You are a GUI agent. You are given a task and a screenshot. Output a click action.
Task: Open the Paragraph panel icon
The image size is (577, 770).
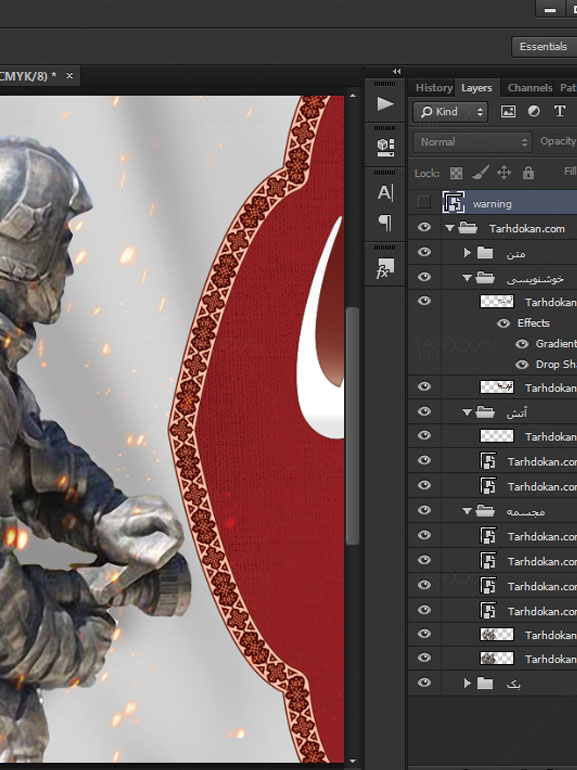(385, 223)
